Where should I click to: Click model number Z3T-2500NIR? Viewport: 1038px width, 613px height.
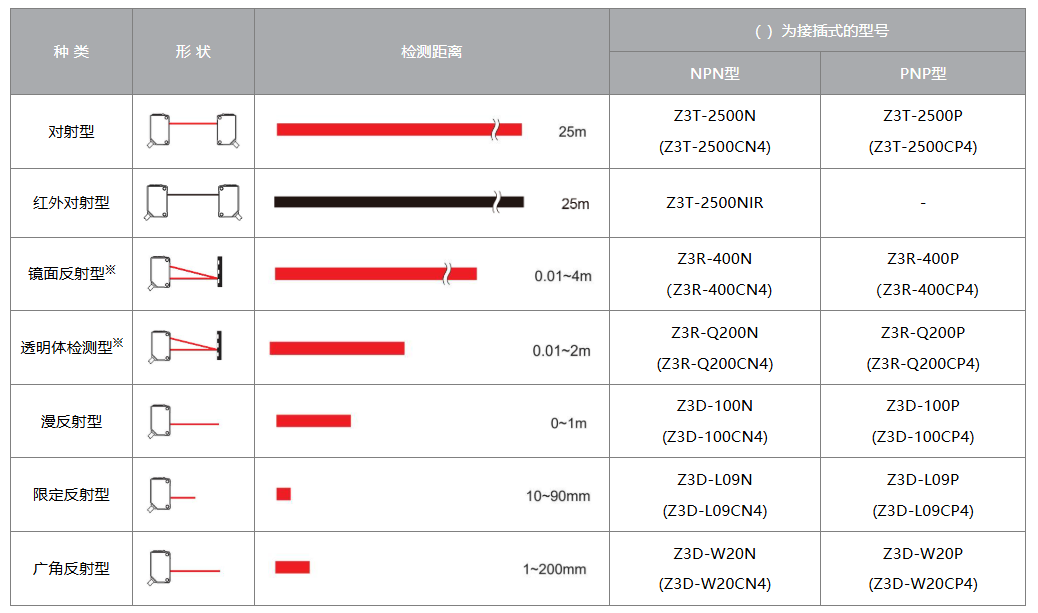pyautogui.click(x=715, y=203)
